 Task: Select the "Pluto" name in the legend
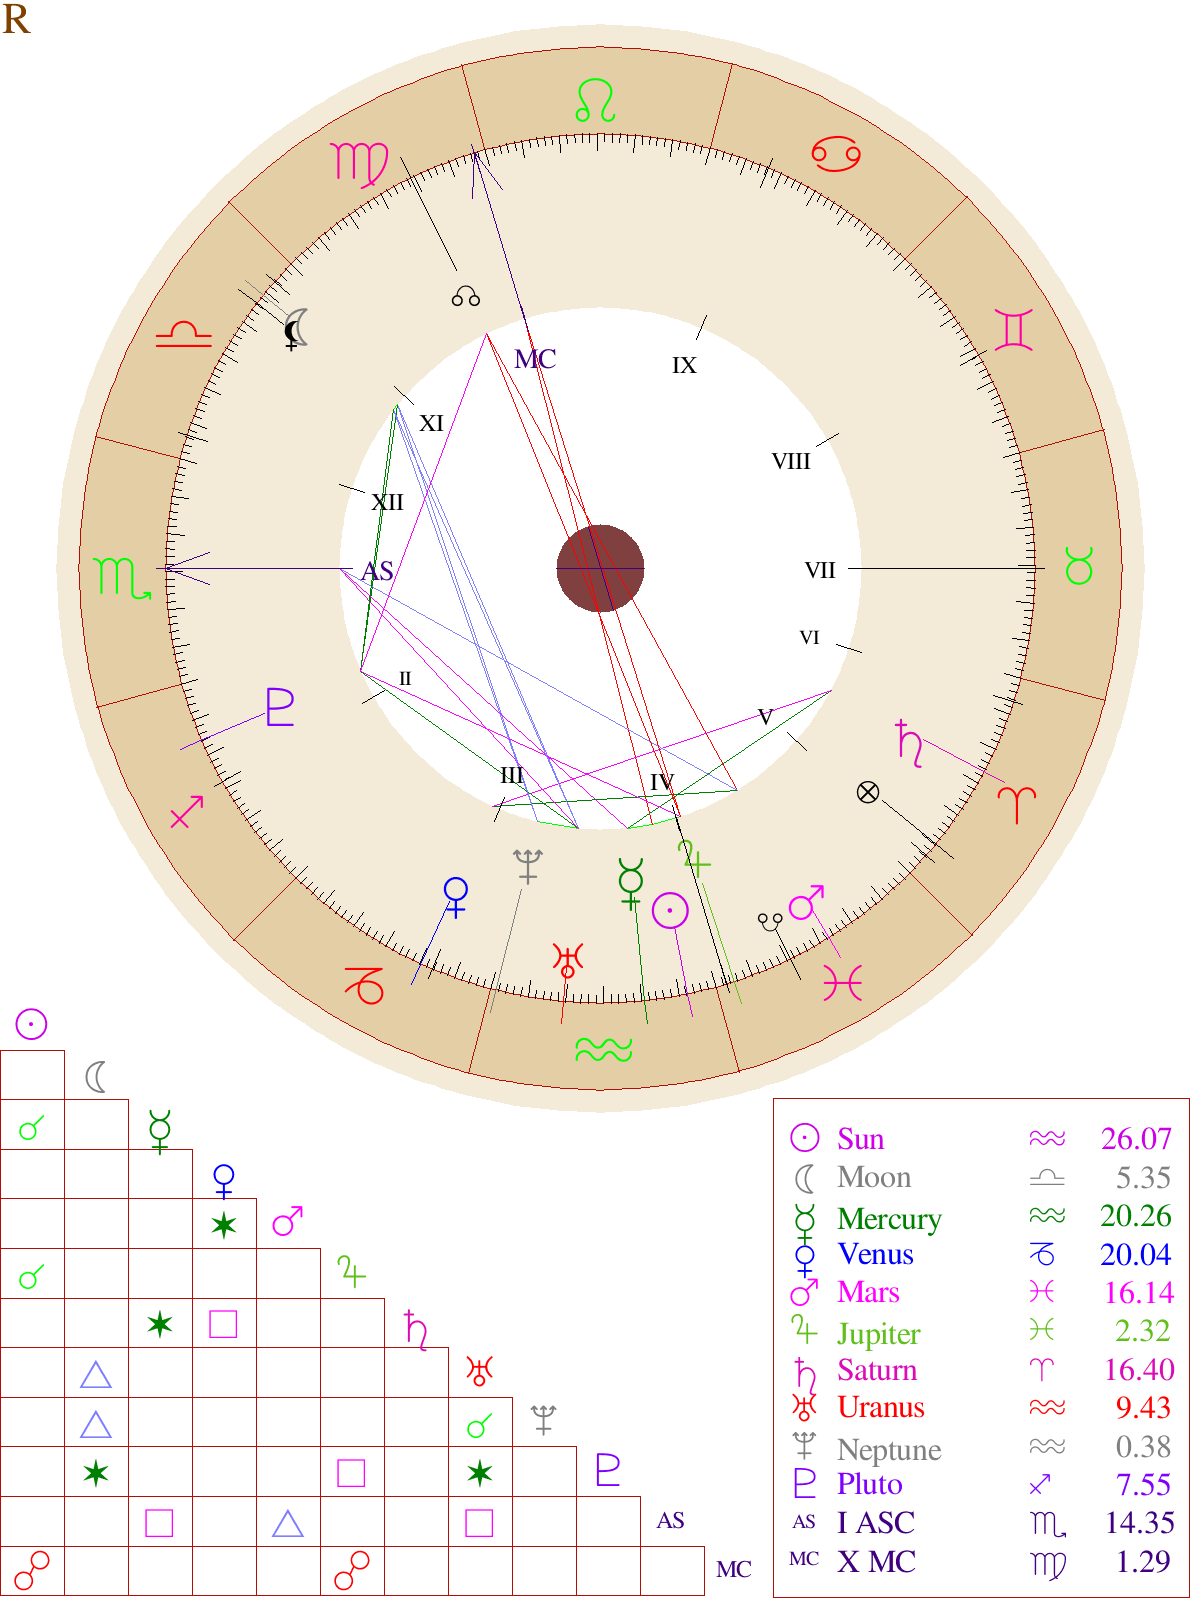(869, 1484)
